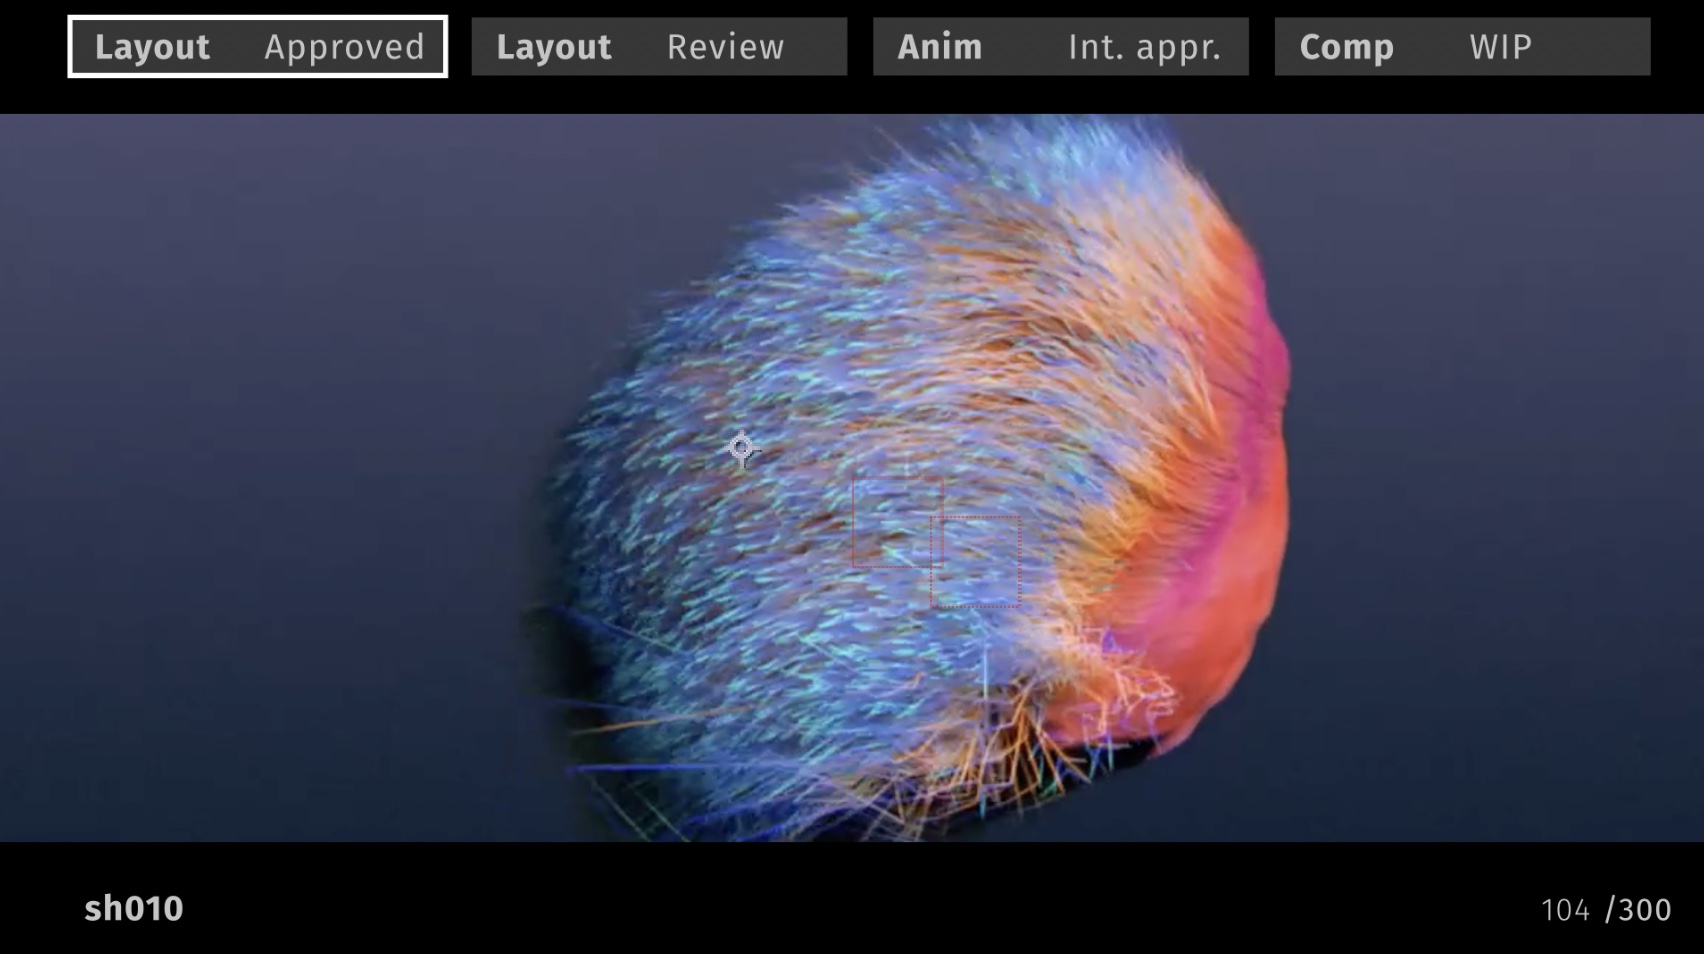
Task: Click the "Anim" department label
Action: pos(939,46)
